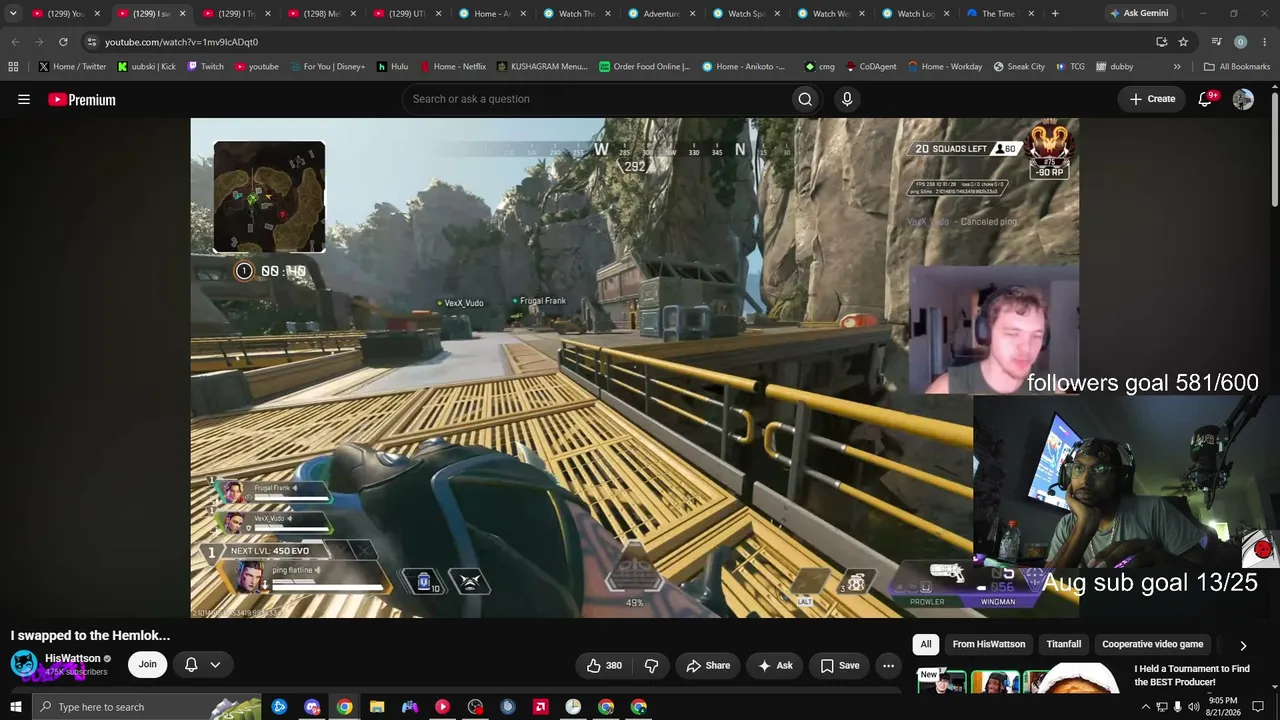Open the YouTube account avatar menu
Viewport: 1280px width, 720px height.
point(1243,99)
